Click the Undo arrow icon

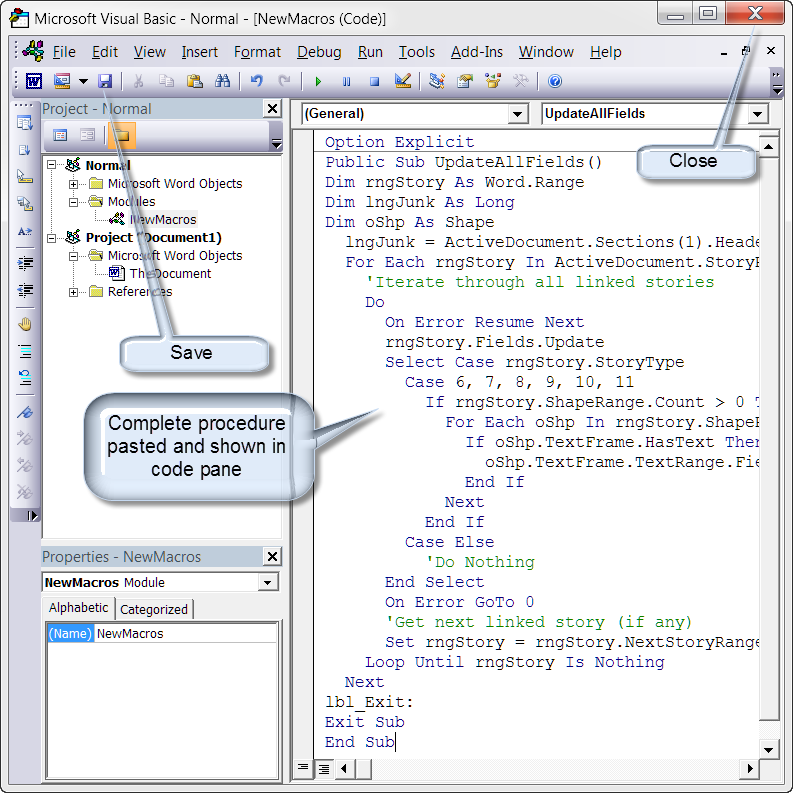click(x=257, y=81)
